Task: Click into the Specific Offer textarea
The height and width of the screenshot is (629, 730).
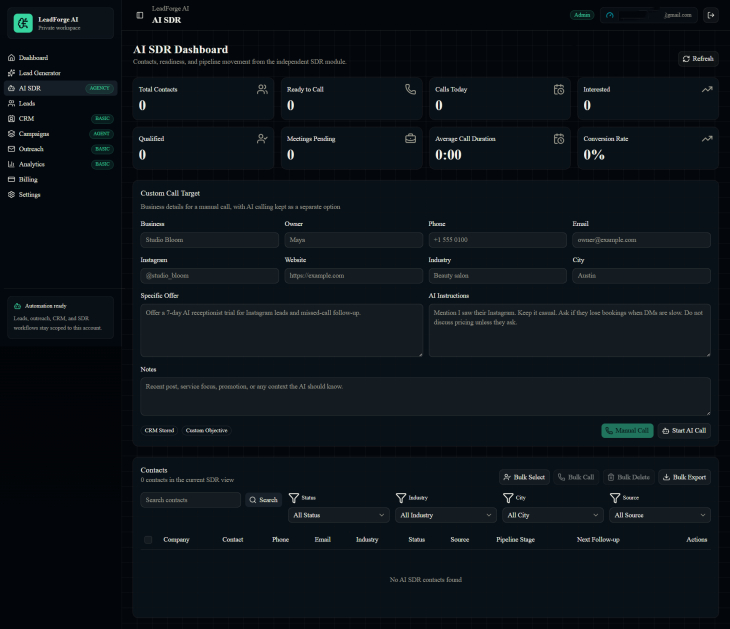Action: (x=282, y=331)
